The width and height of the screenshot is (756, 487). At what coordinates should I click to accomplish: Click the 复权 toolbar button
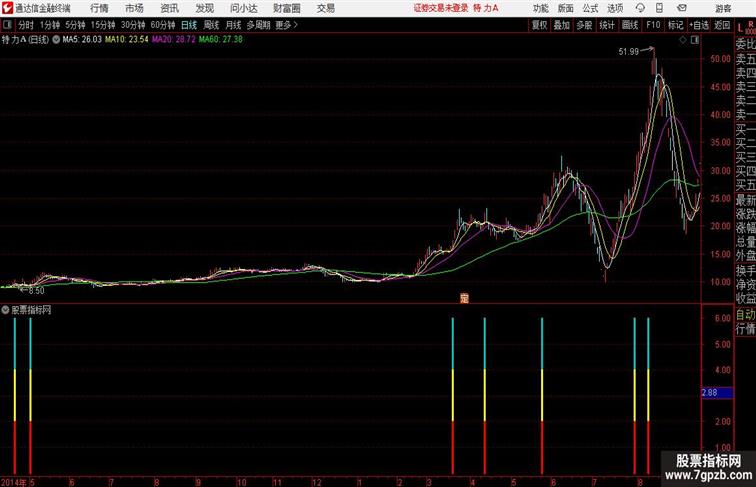point(540,25)
